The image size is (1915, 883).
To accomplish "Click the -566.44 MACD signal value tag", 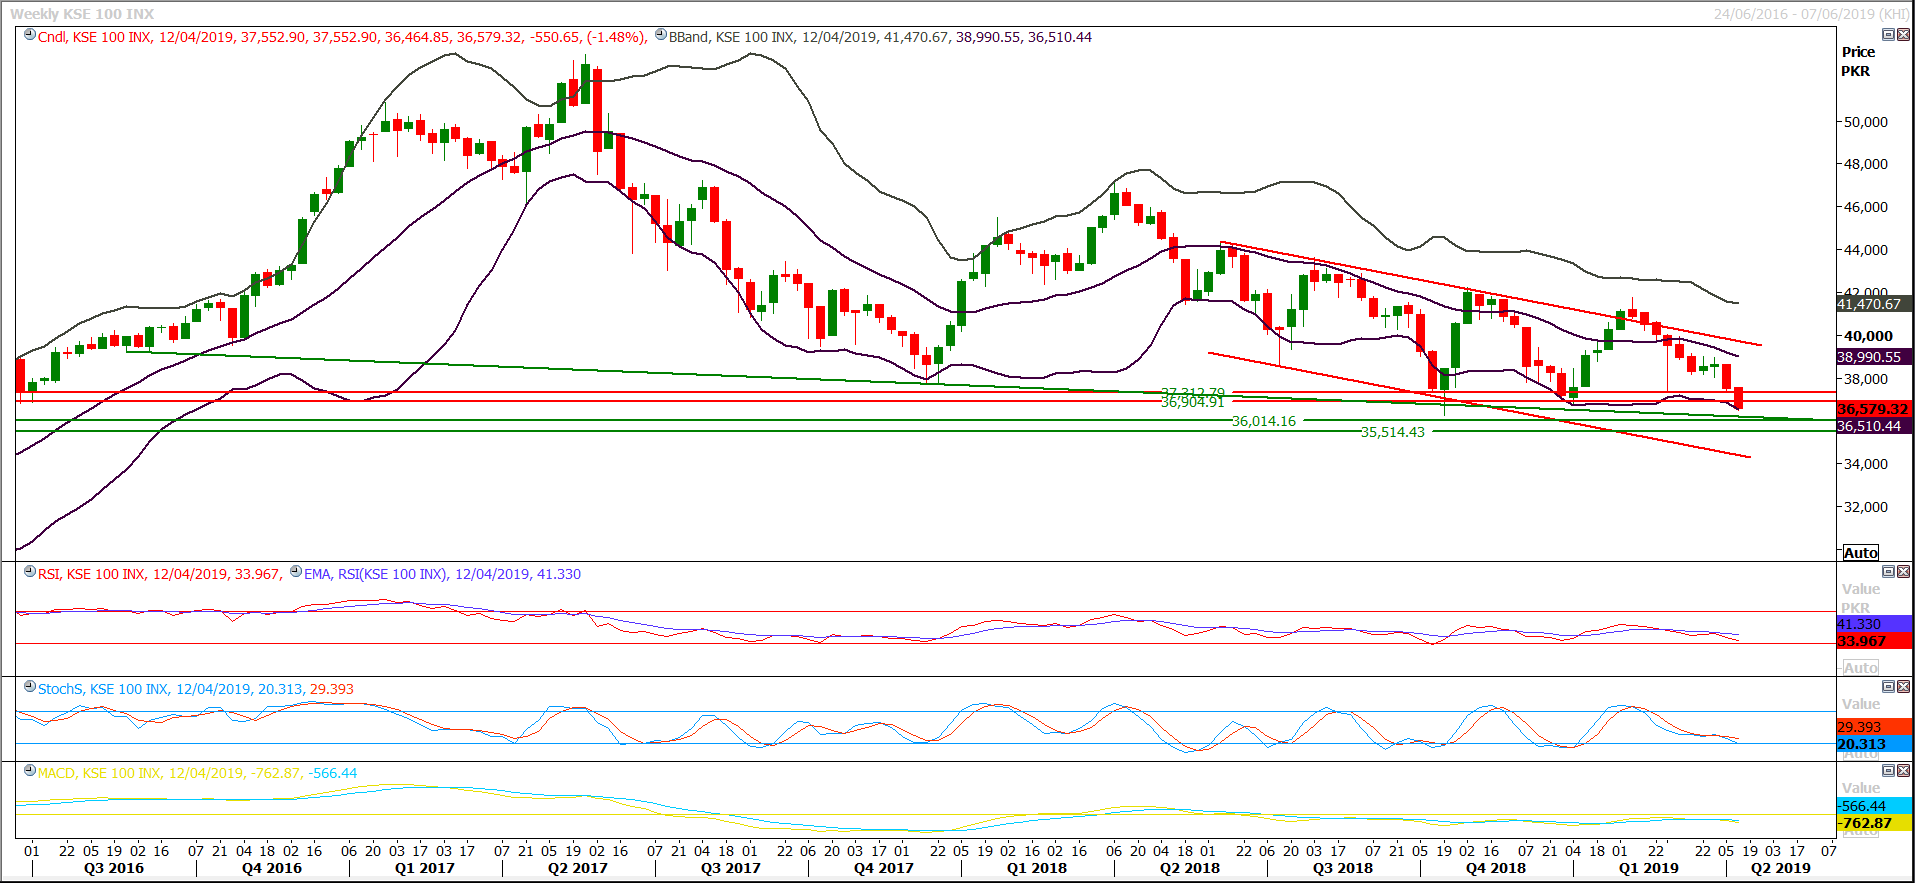I will pyautogui.click(x=1874, y=806).
